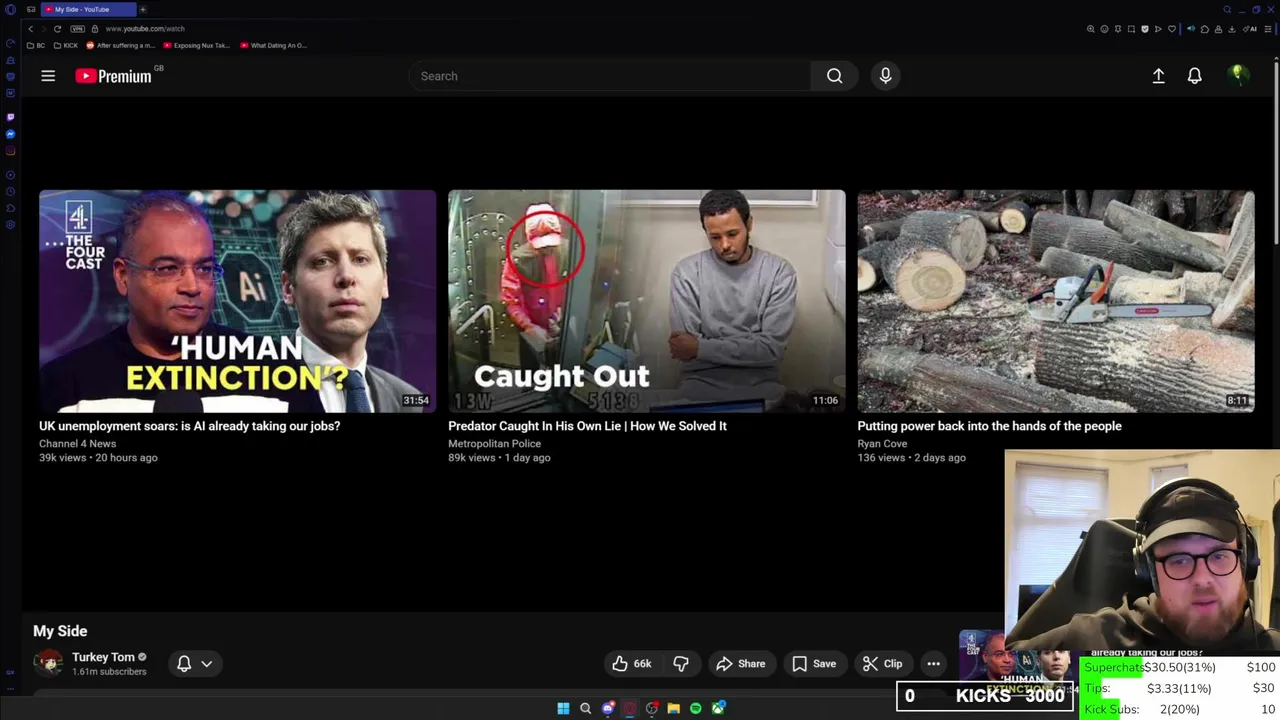
Task: Open history clock in Opera sidebar
Action: coord(11,192)
